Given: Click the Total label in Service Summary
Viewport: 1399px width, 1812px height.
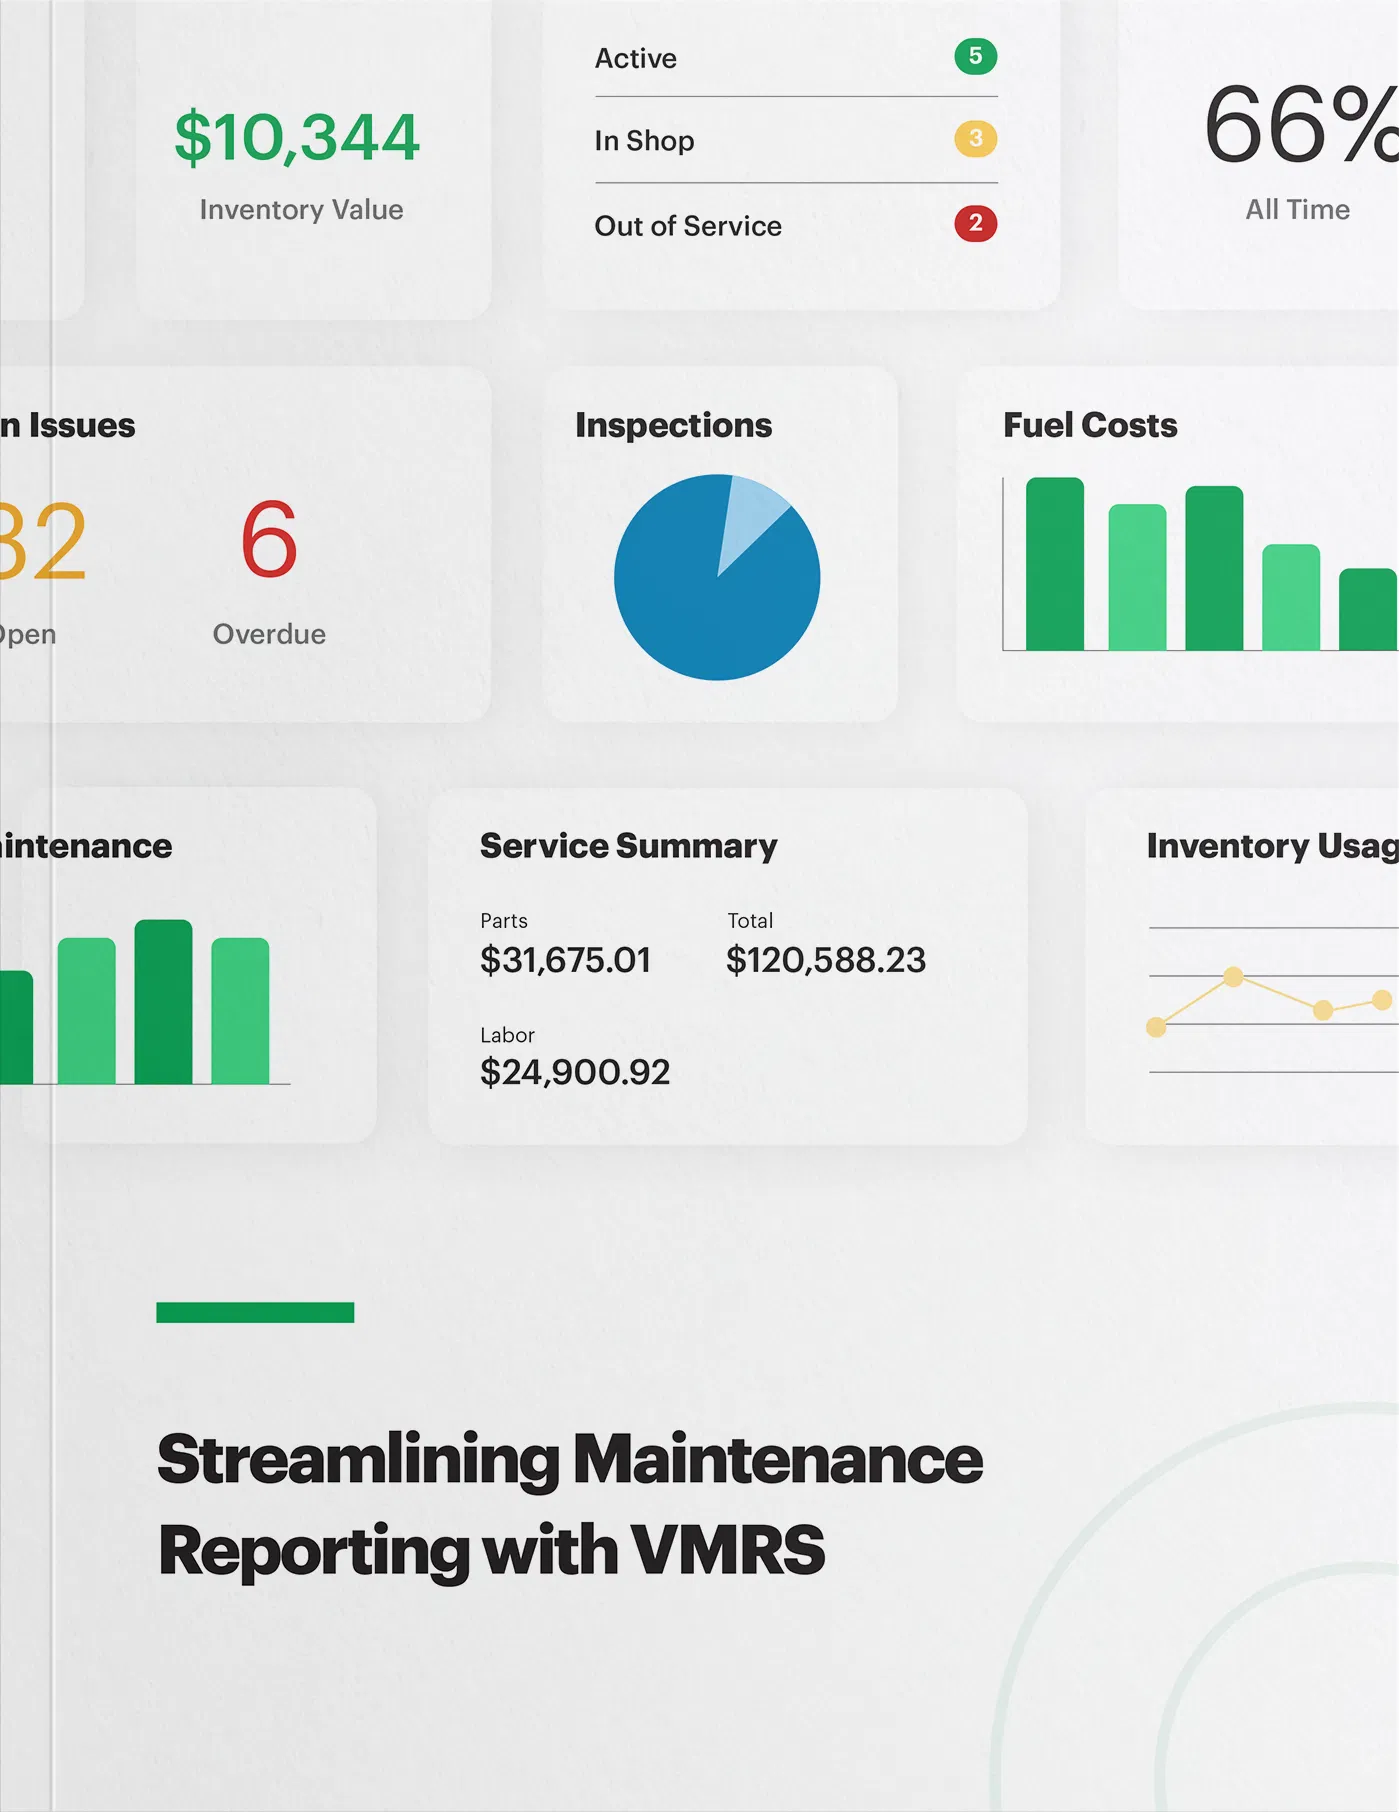Looking at the screenshot, I should pos(750,920).
